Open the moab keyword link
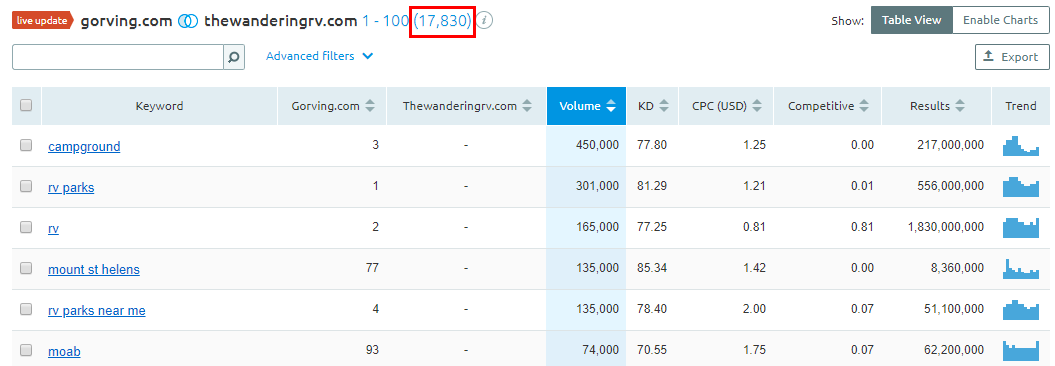 tap(64, 351)
